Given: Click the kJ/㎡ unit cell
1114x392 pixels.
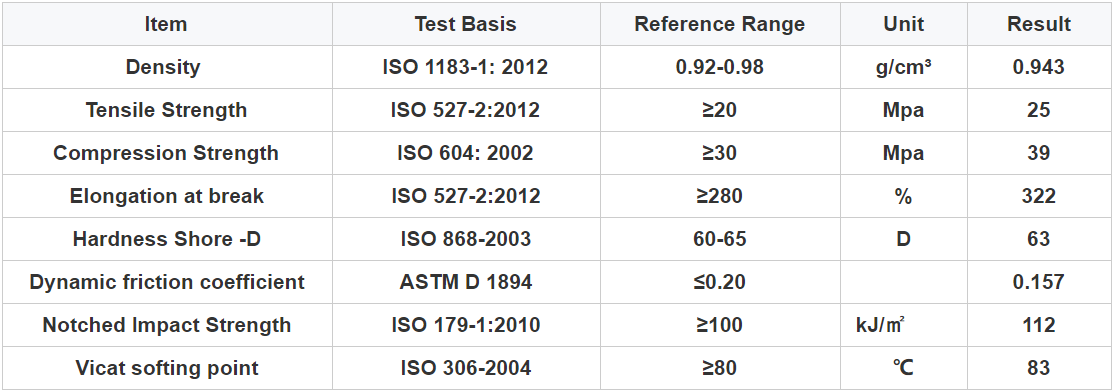Looking at the screenshot, I should tap(904, 325).
